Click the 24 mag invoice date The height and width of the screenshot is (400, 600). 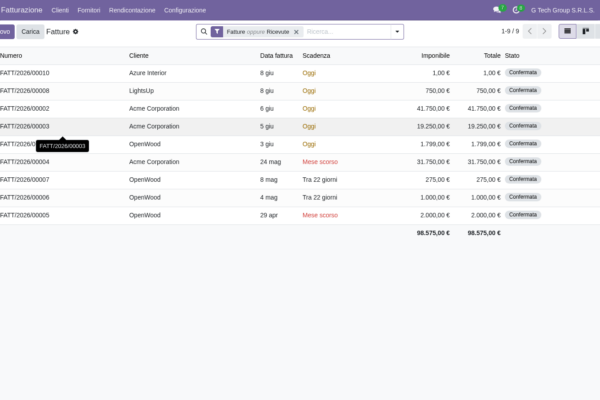pyautogui.click(x=271, y=162)
